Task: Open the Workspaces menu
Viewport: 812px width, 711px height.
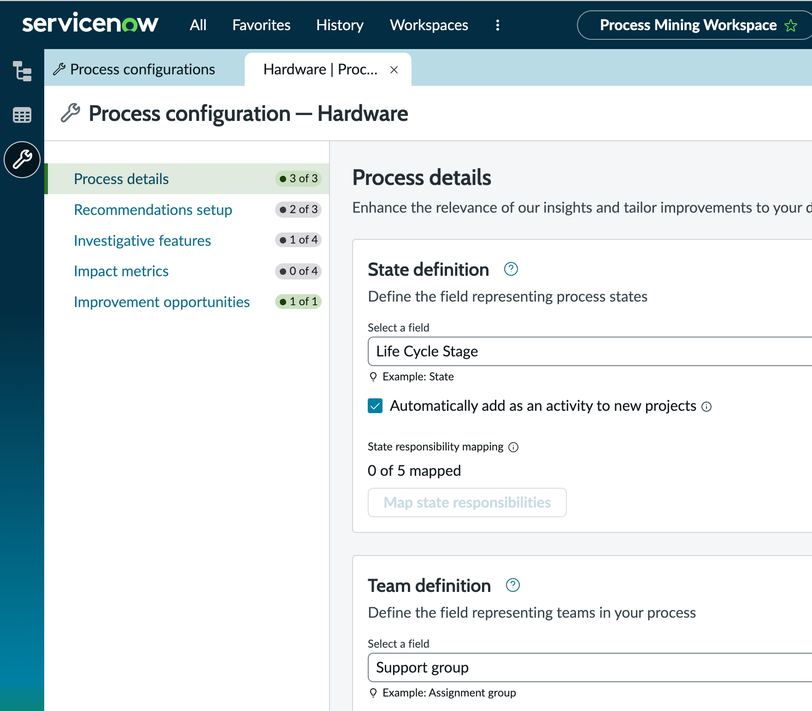Action: (429, 25)
